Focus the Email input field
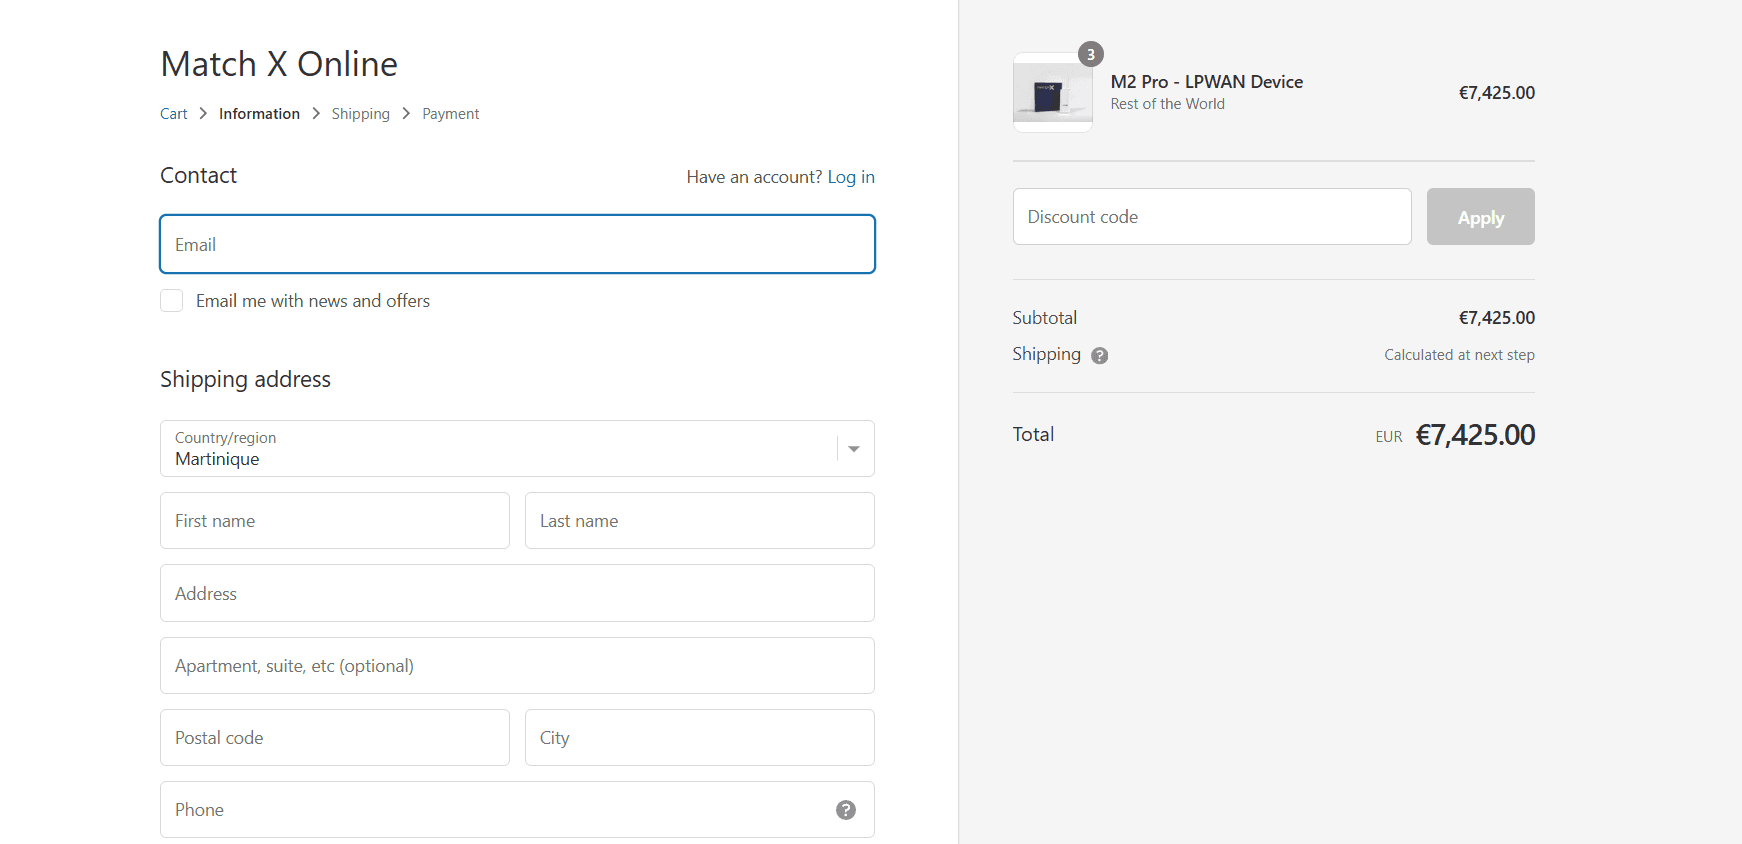Image resolution: width=1742 pixels, height=844 pixels. click(x=517, y=244)
